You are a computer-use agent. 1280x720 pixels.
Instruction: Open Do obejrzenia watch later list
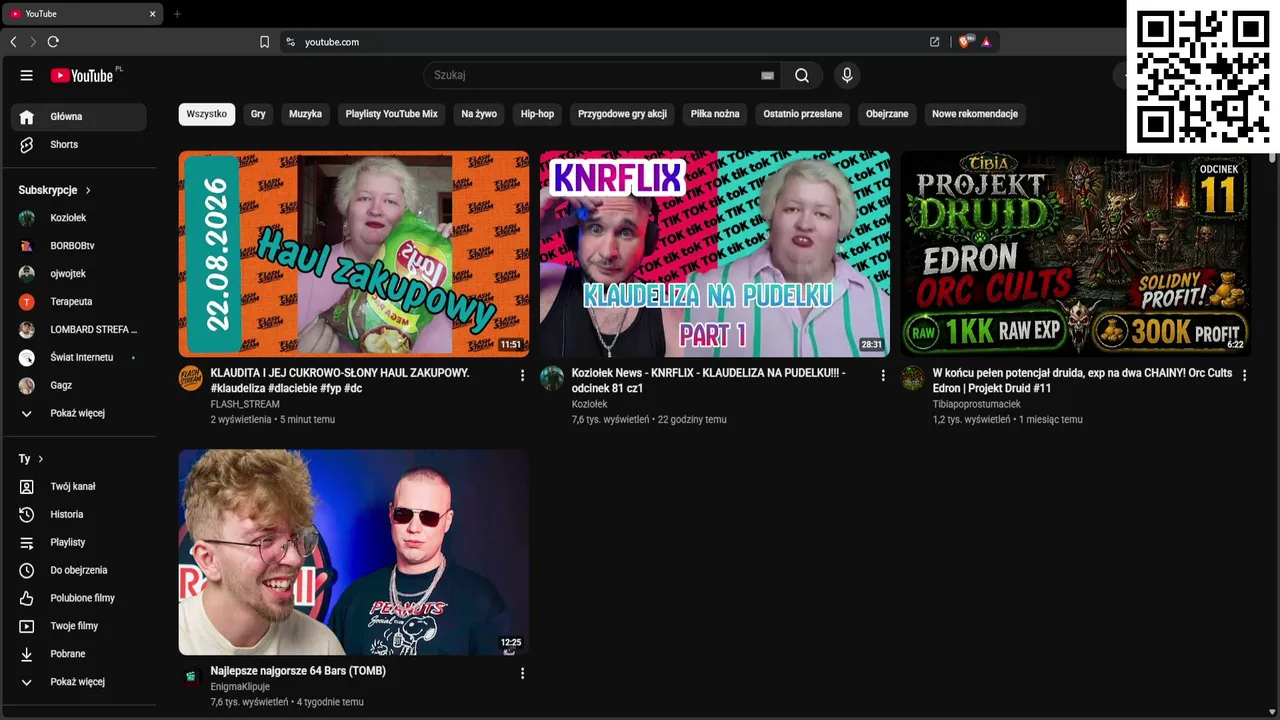tap(79, 571)
